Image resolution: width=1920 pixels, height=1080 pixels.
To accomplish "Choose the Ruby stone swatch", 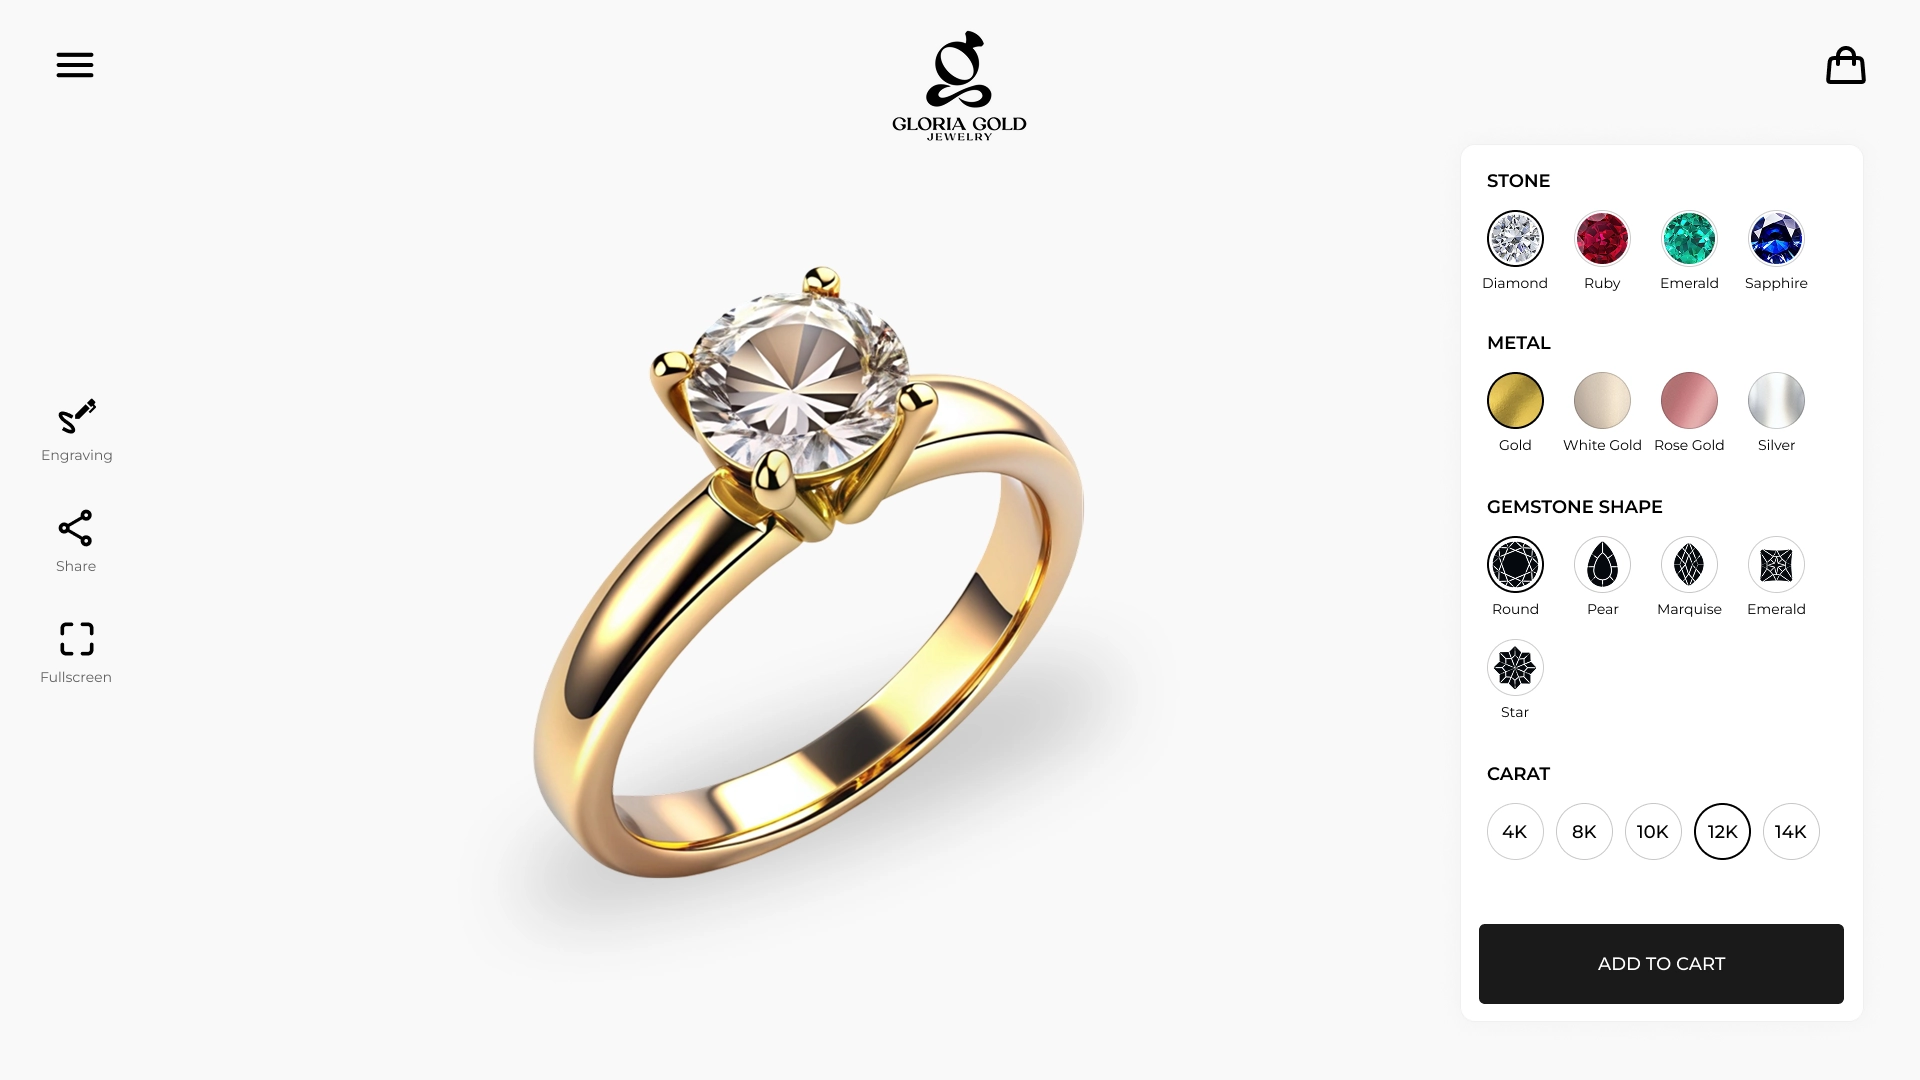I will 1602,239.
